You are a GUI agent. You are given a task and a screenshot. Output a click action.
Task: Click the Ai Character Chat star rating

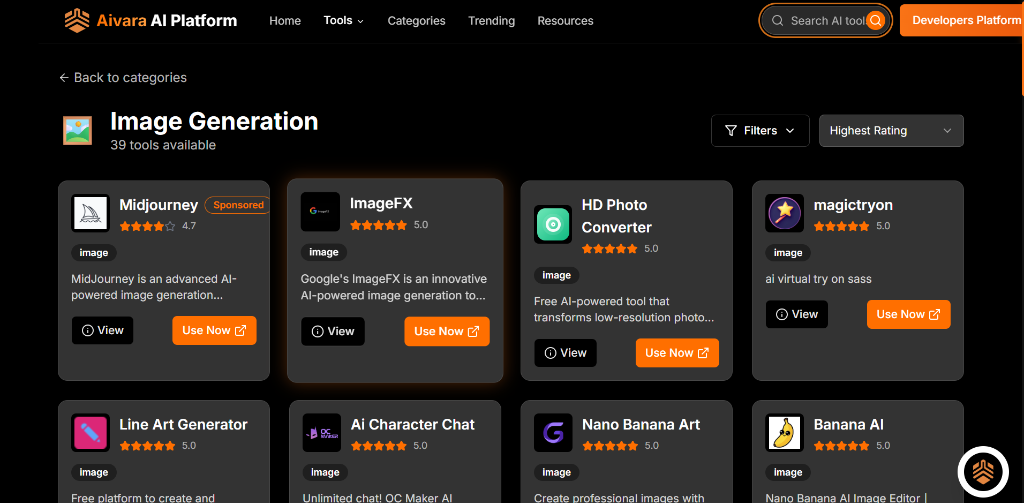(x=379, y=446)
